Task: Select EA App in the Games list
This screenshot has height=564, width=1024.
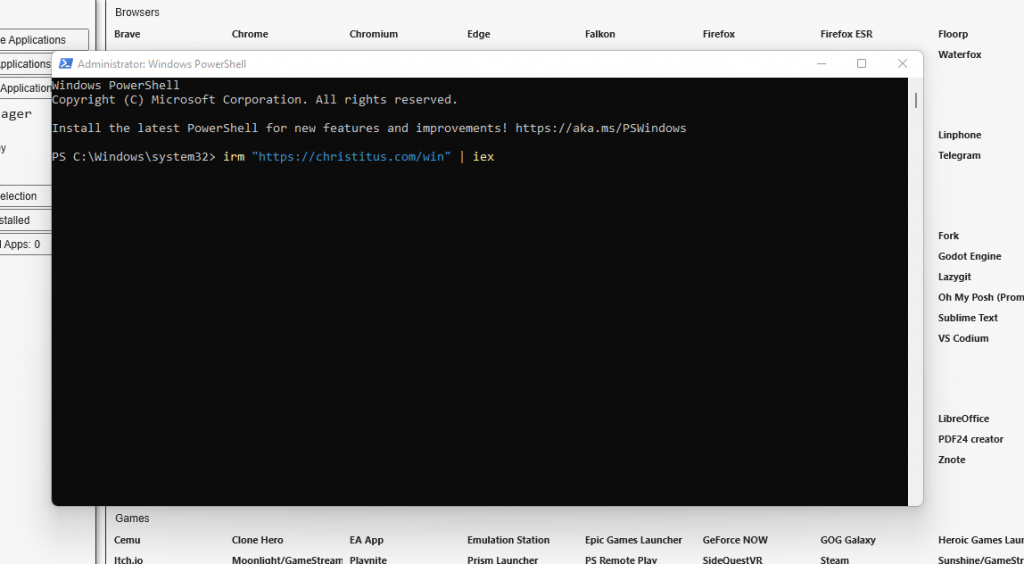Action: [366, 540]
